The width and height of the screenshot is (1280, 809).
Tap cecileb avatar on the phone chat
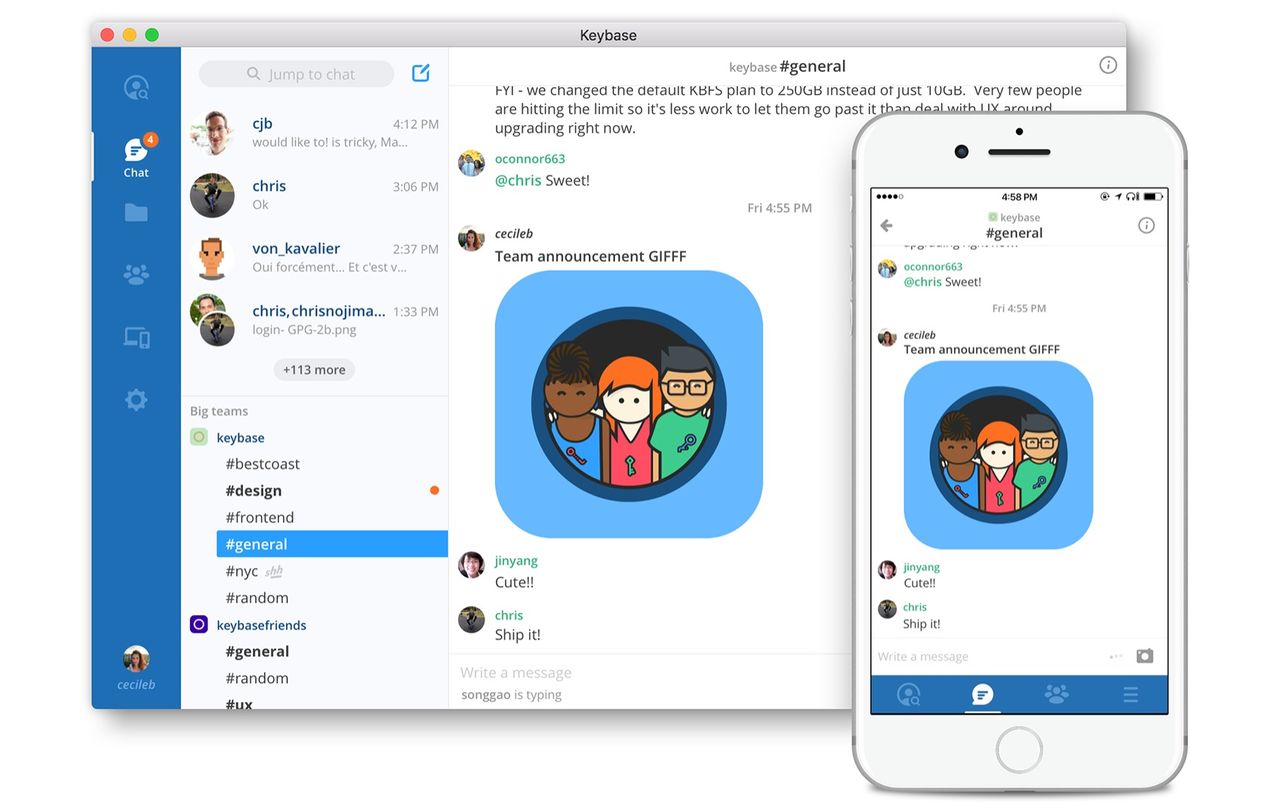(x=887, y=338)
